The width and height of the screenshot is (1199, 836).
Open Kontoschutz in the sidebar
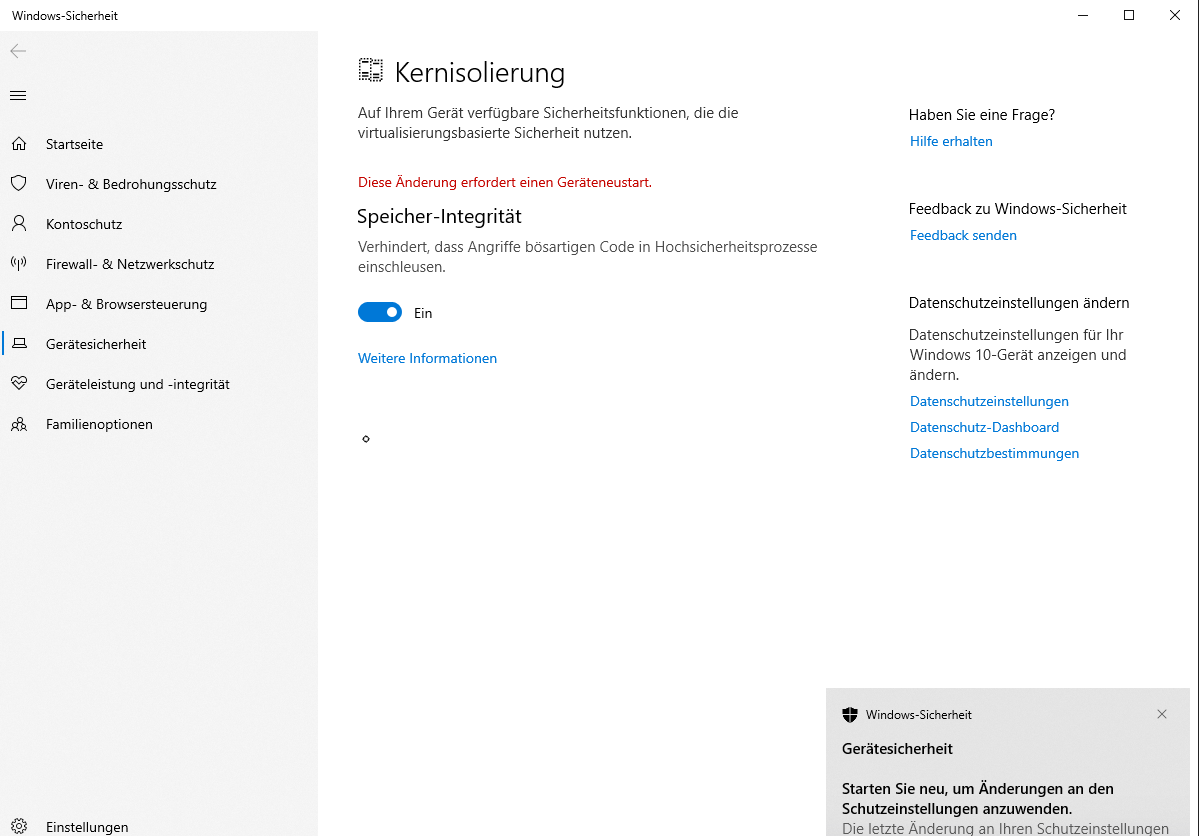tap(84, 224)
